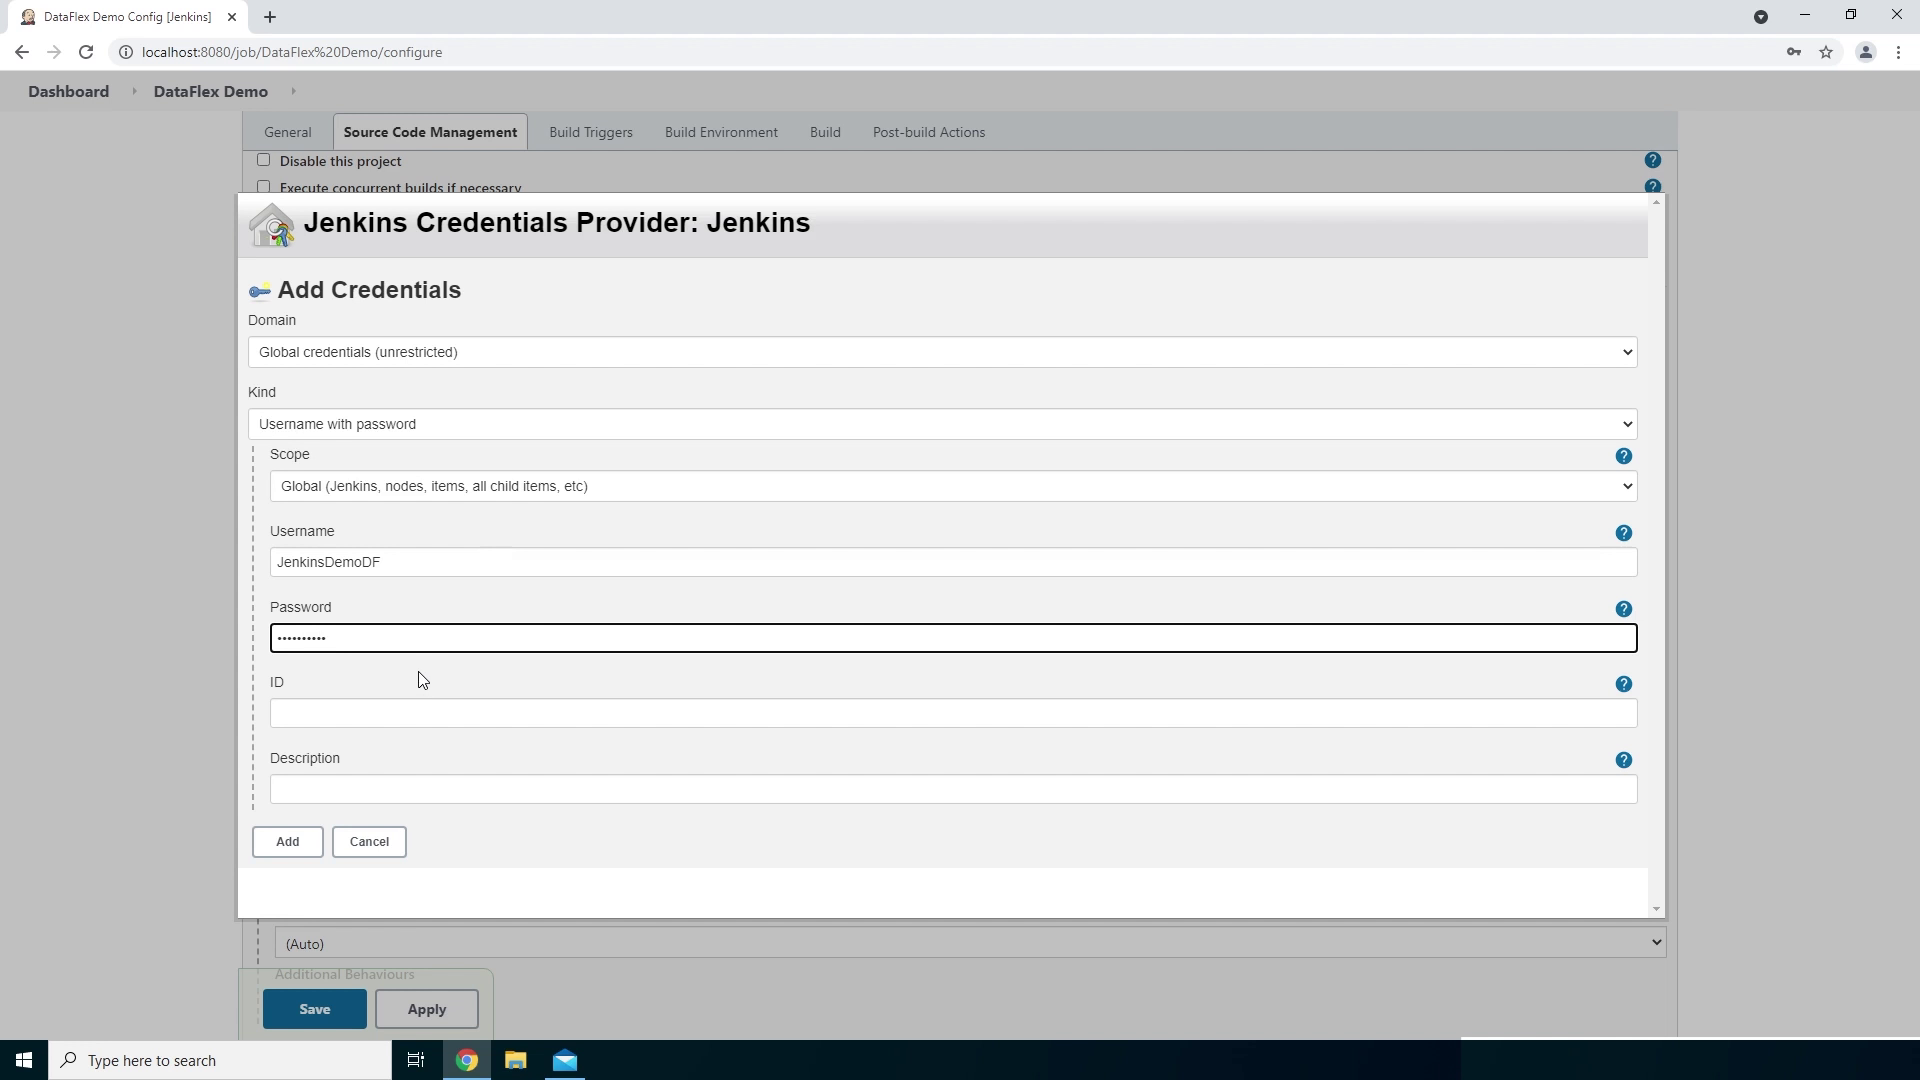
Task: Open the Post-build Actions tab
Action: (928, 132)
